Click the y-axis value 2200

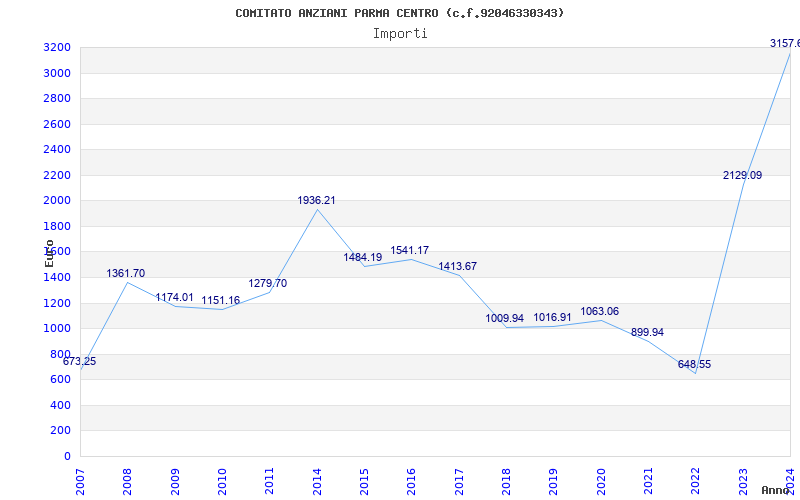[57, 176]
